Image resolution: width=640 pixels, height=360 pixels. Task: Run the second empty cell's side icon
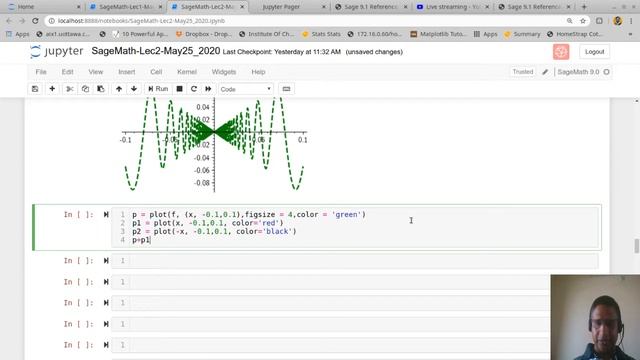106,282
